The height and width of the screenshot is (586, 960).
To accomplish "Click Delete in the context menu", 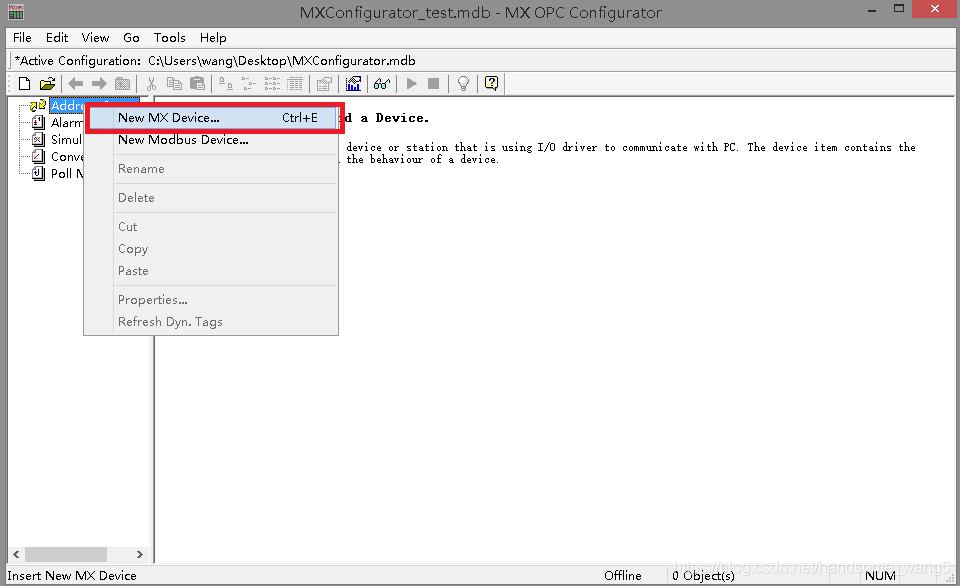I will click(211, 198).
